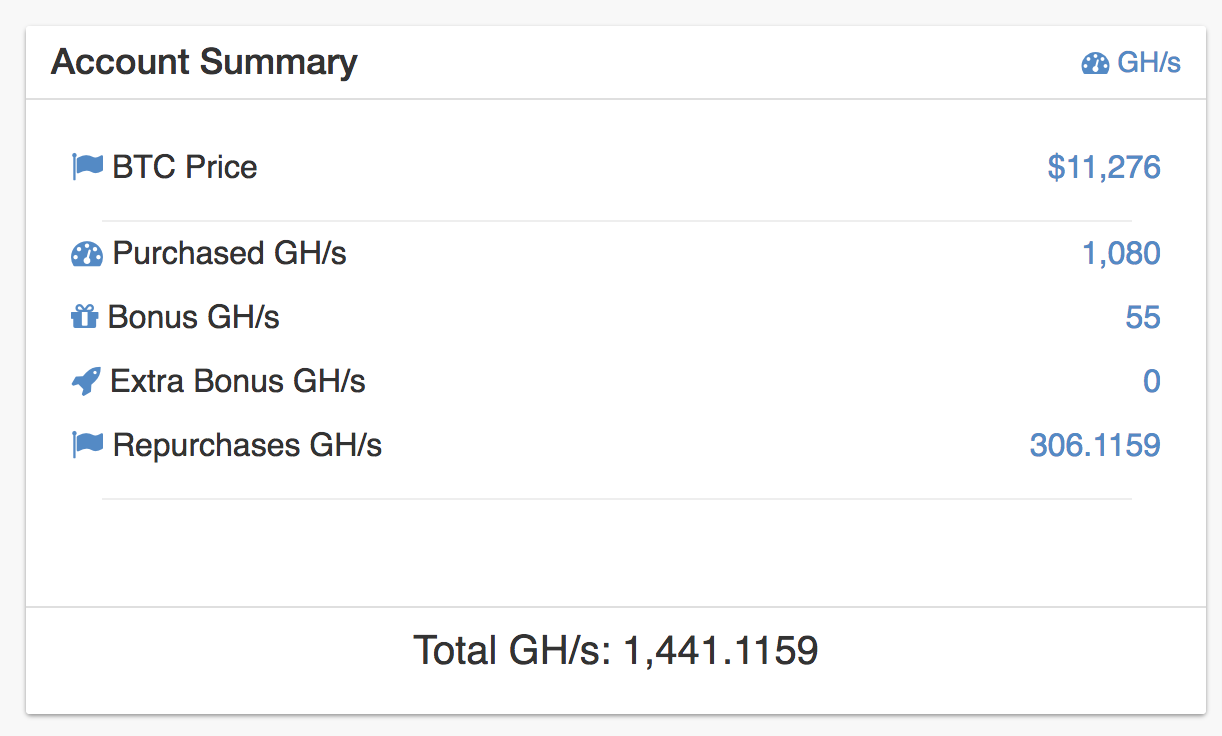Open the 306.1159 repurchases value

[x=1094, y=444]
